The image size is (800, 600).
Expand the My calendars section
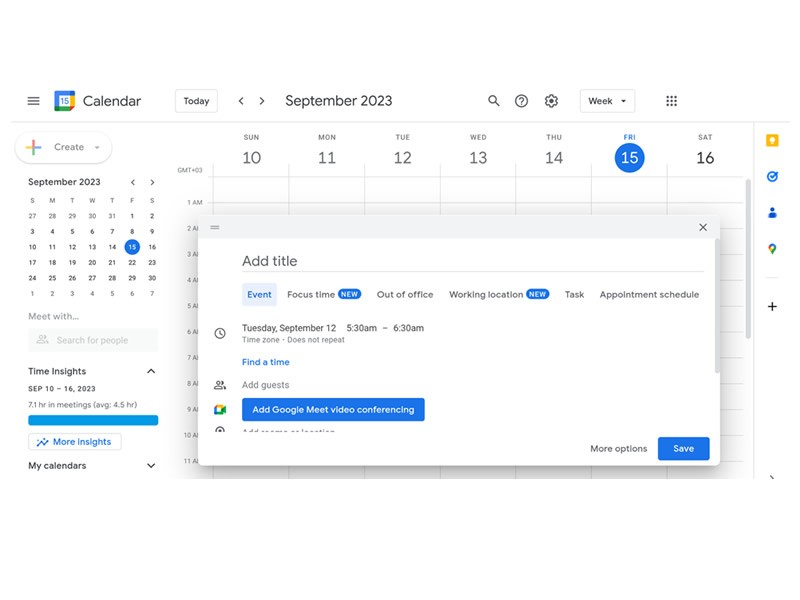coord(150,465)
